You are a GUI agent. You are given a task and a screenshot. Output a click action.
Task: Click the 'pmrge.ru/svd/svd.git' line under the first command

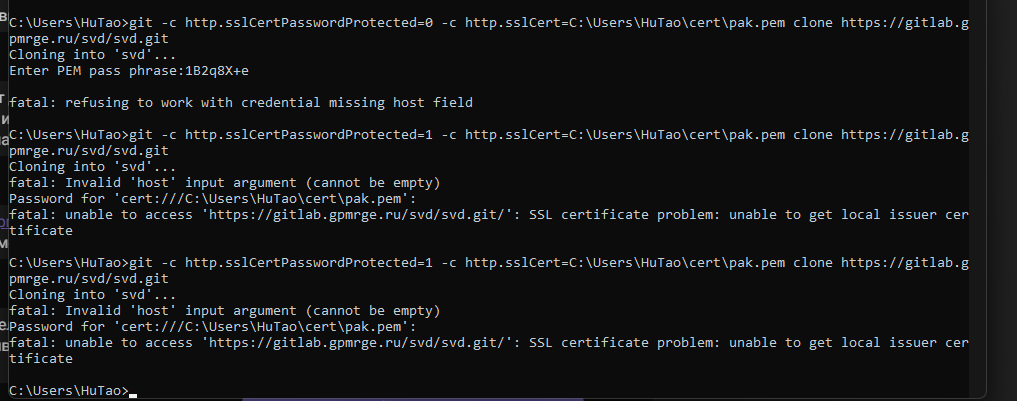tap(89, 39)
